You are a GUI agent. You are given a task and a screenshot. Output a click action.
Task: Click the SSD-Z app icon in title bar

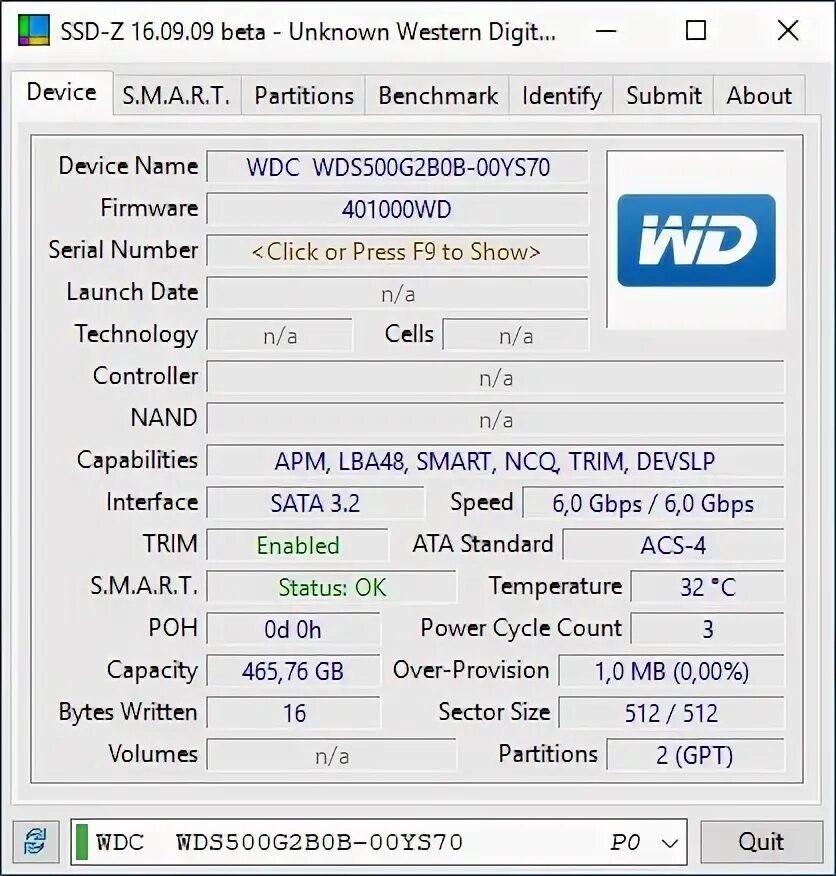tap(34, 30)
